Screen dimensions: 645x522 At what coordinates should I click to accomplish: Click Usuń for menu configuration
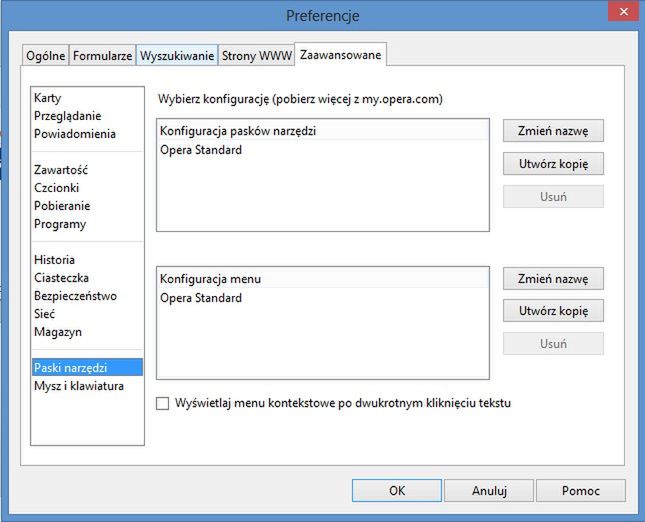[x=553, y=343]
